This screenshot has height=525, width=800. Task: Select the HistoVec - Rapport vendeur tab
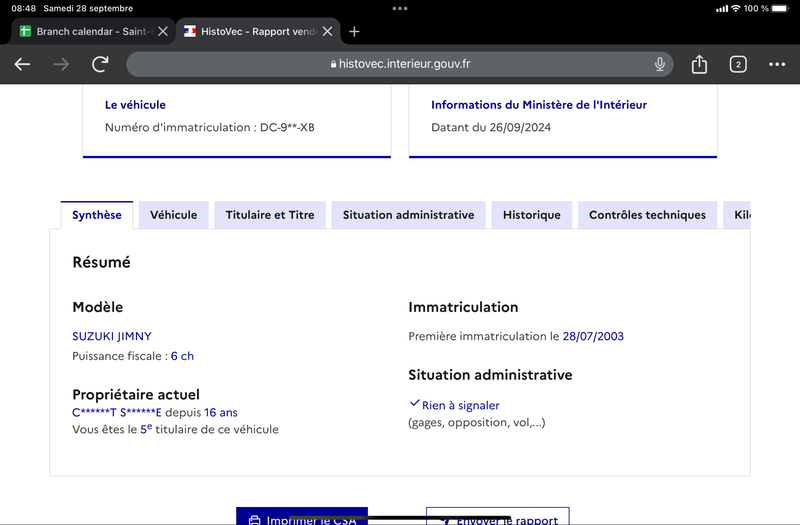pos(258,32)
